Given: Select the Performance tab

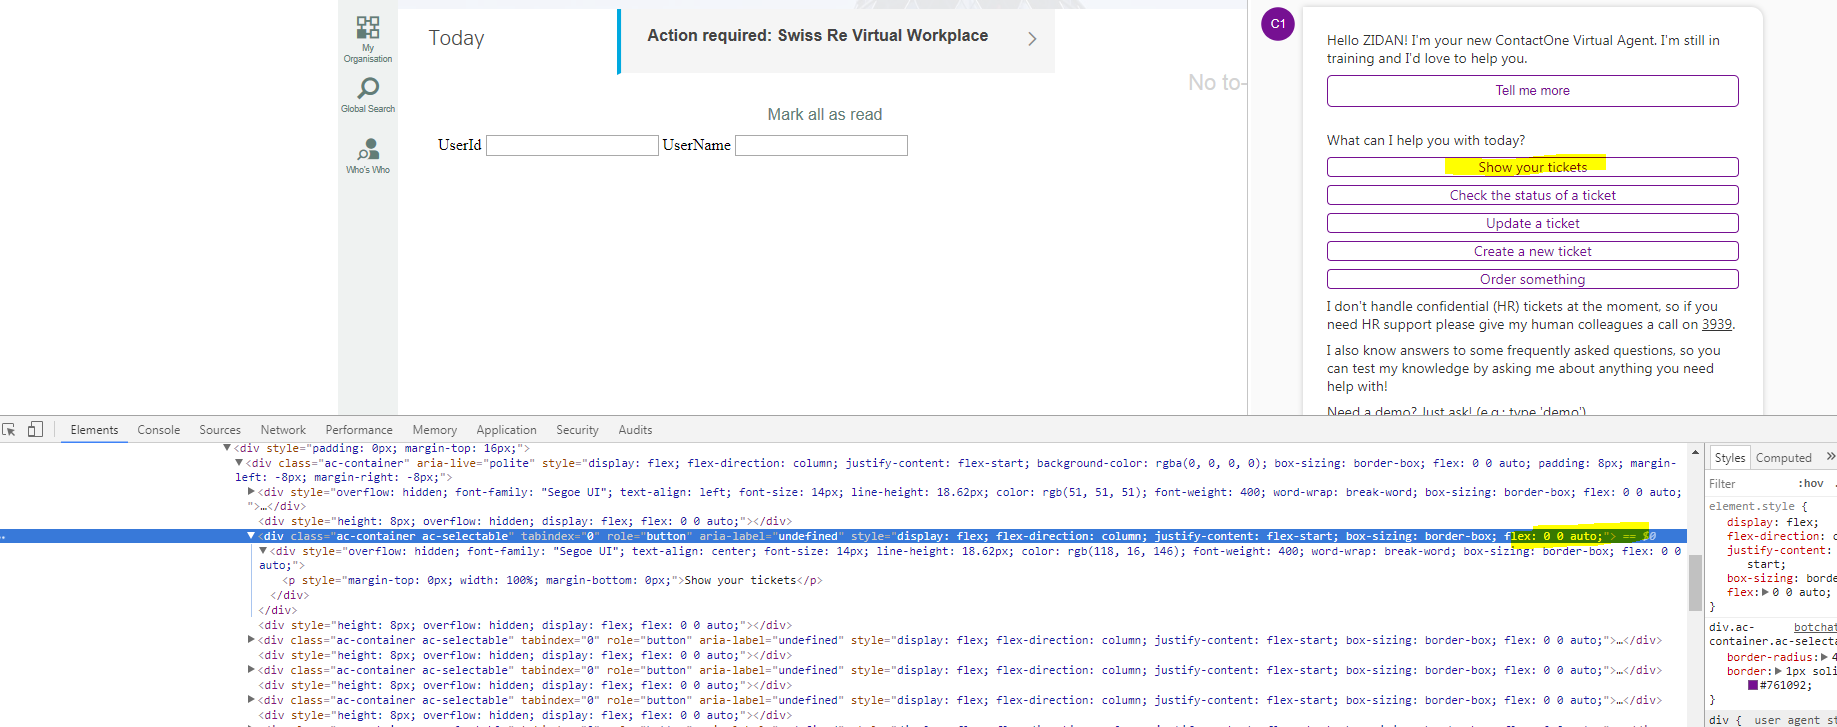Looking at the screenshot, I should [x=359, y=430].
